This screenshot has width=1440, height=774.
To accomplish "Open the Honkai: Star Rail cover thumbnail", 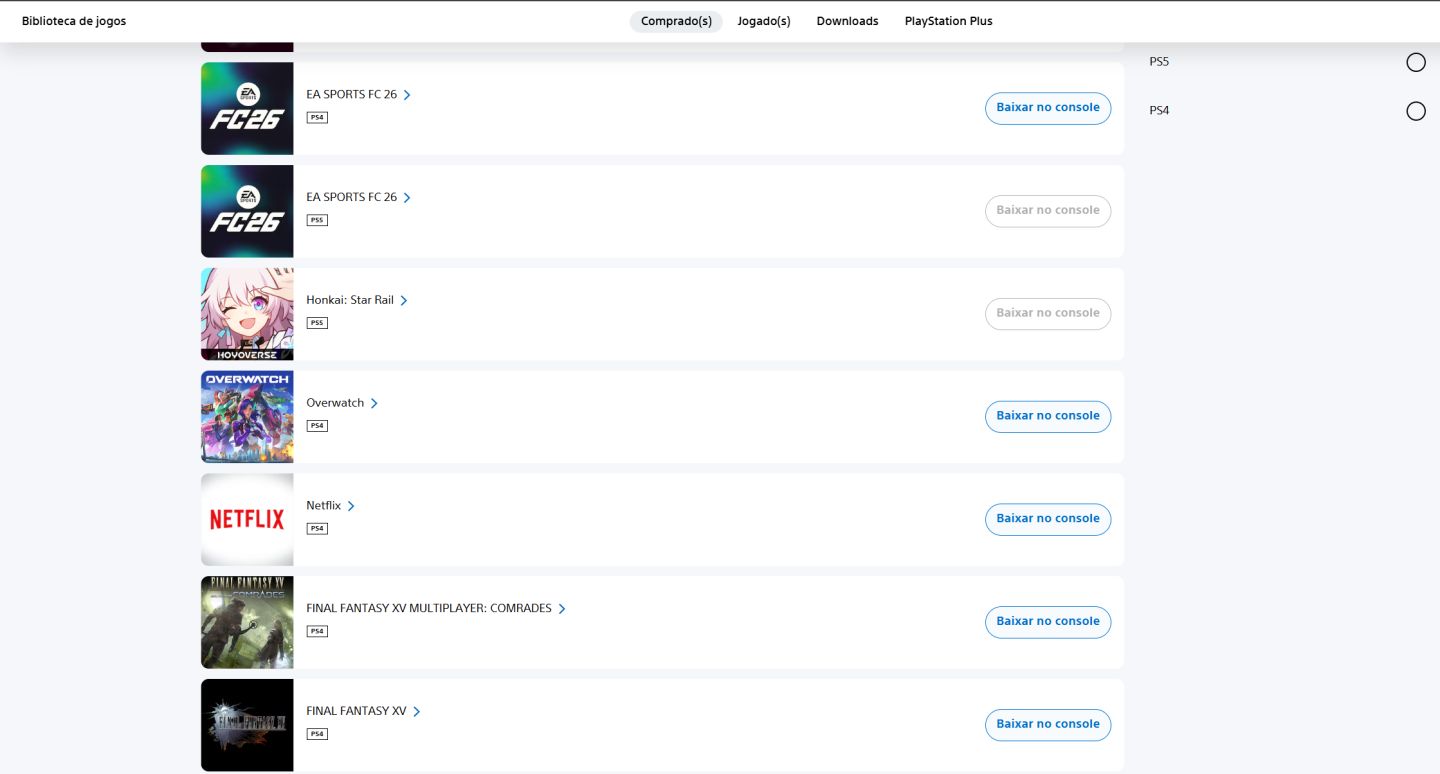I will pyautogui.click(x=247, y=314).
